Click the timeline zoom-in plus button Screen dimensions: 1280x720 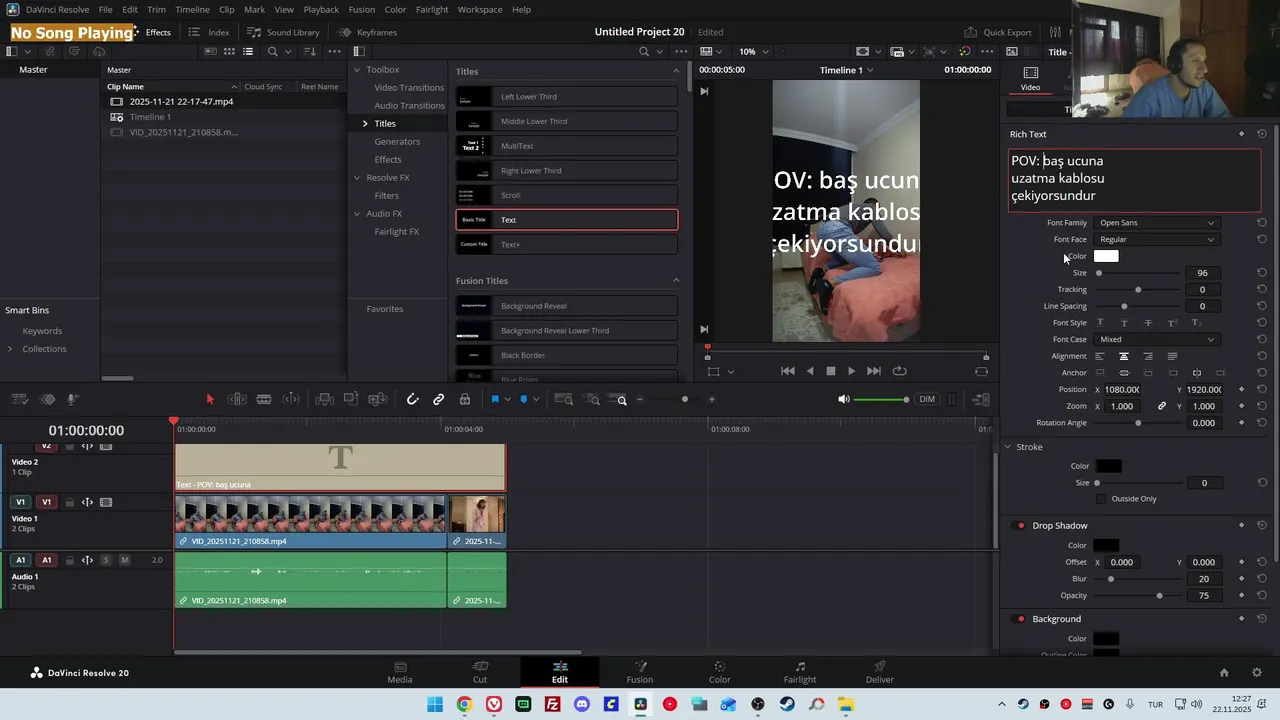(x=711, y=399)
